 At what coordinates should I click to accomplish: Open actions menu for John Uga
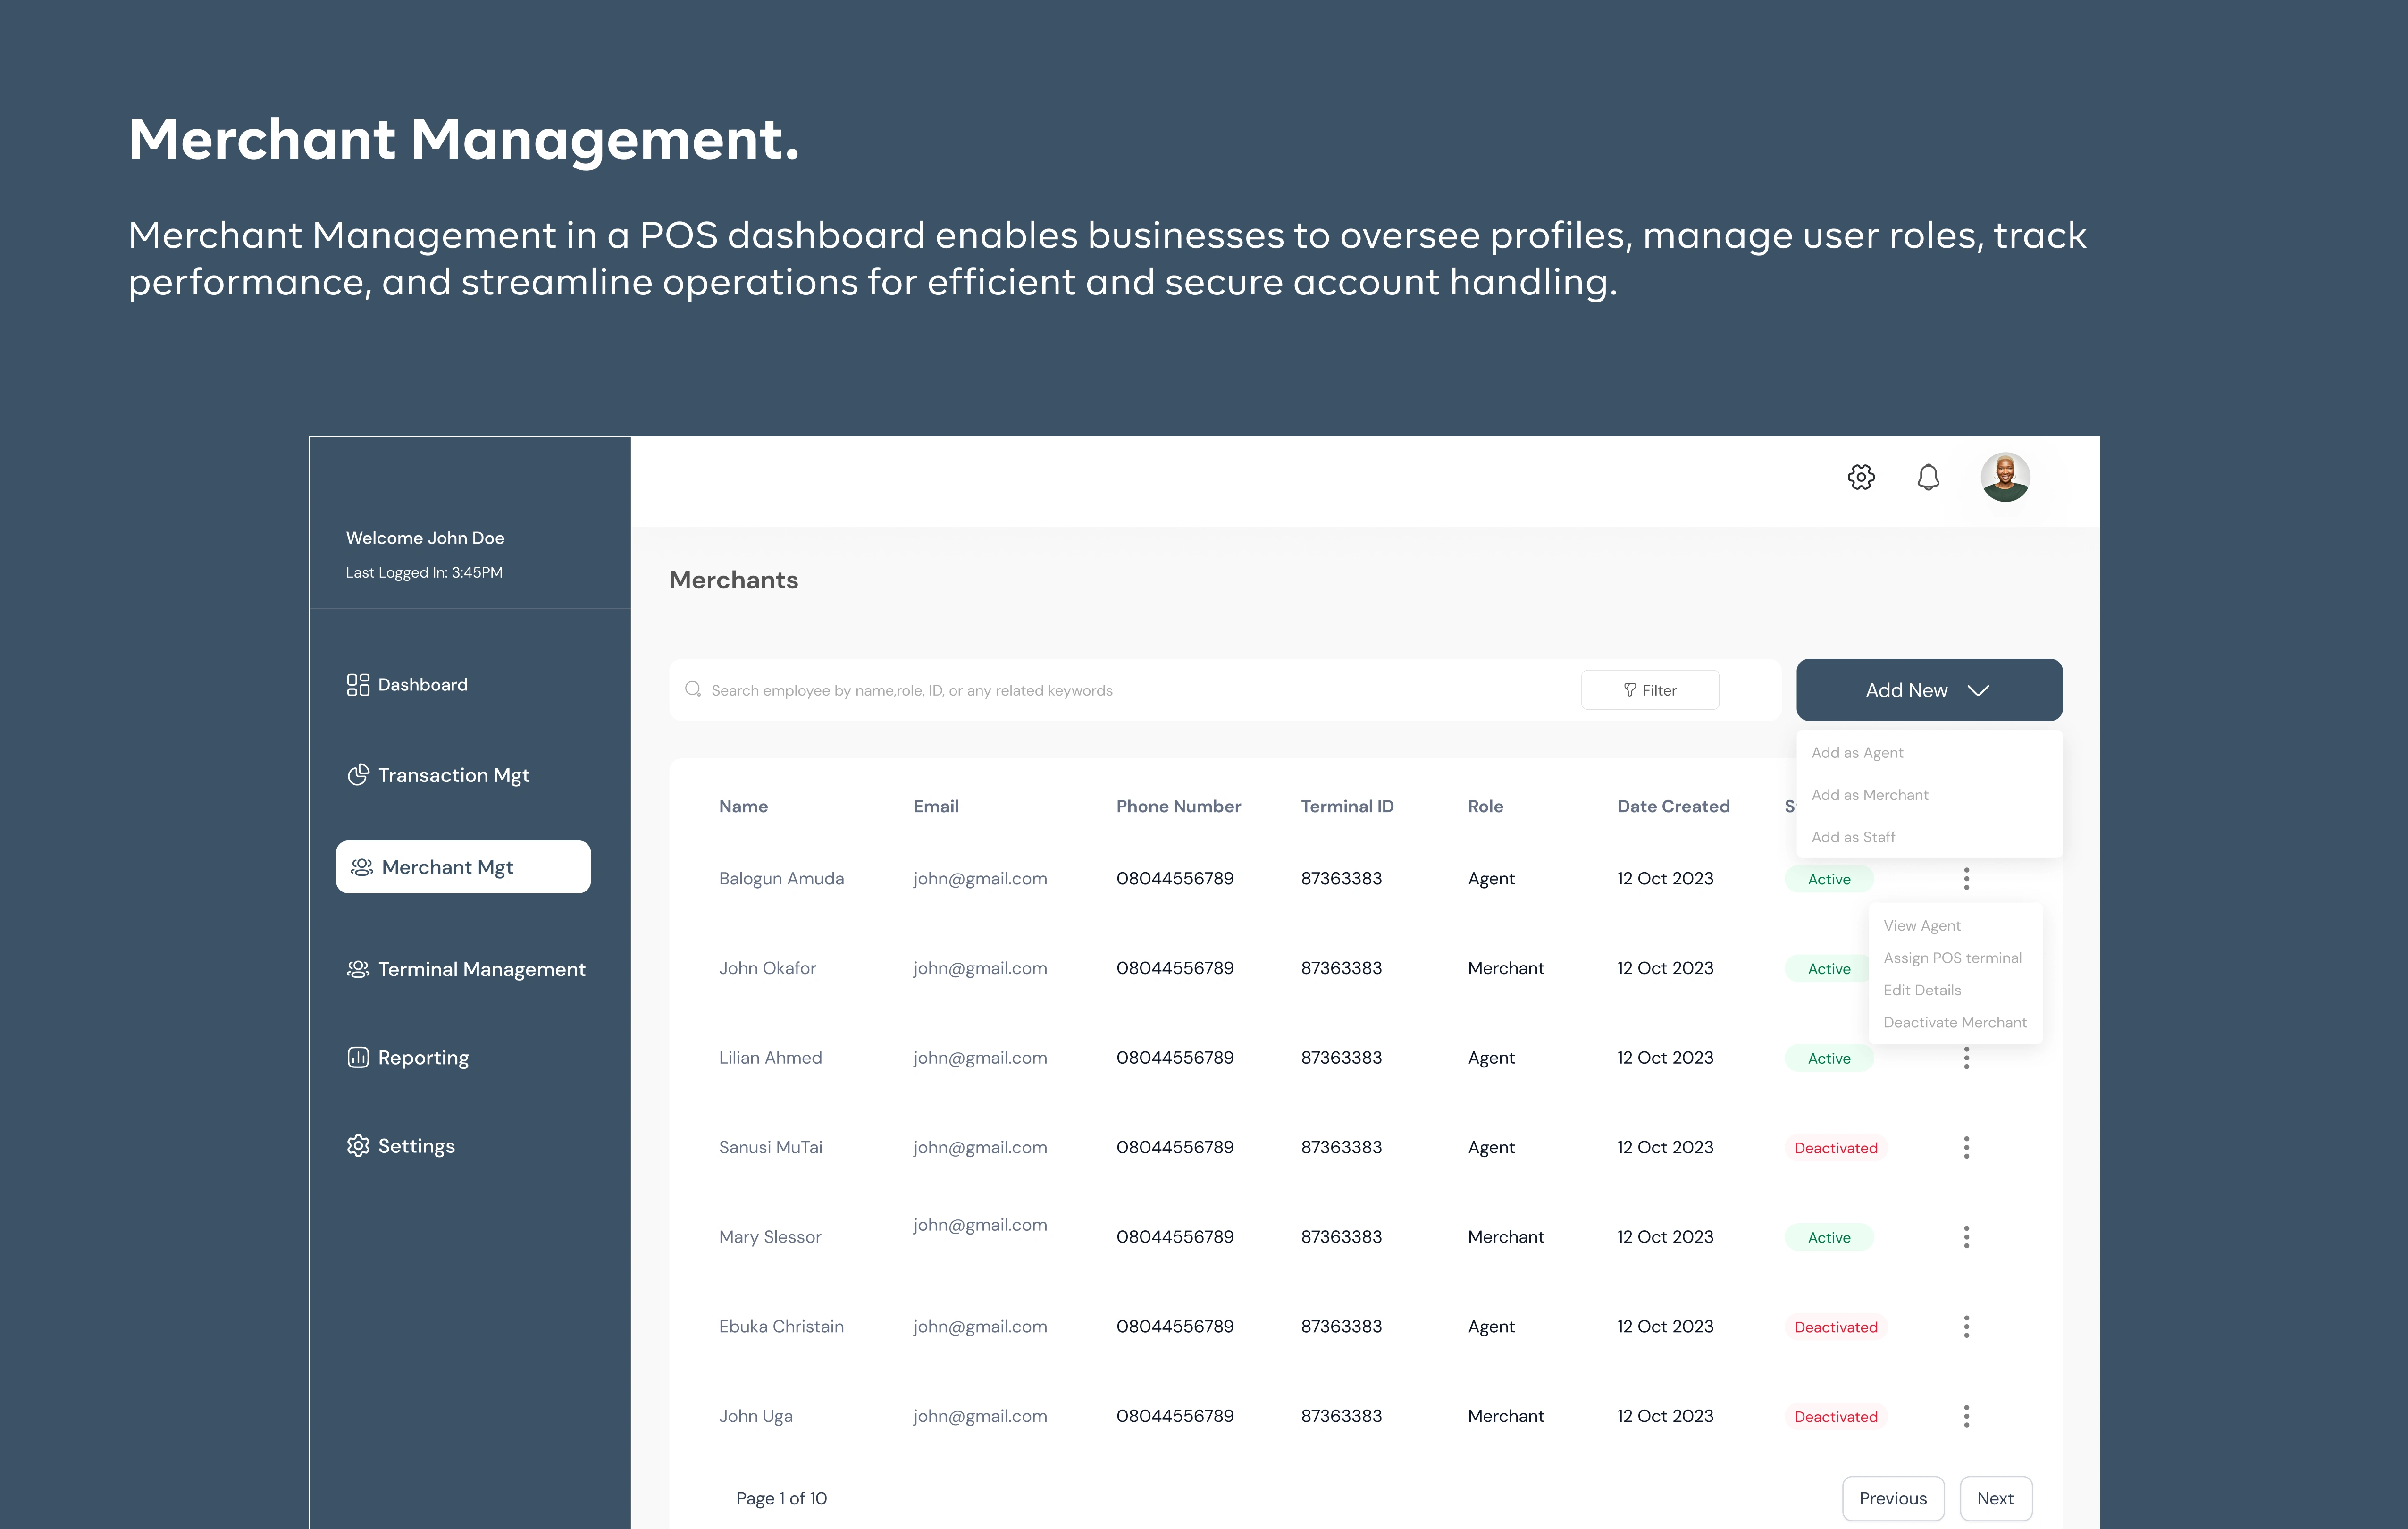click(x=1966, y=1416)
